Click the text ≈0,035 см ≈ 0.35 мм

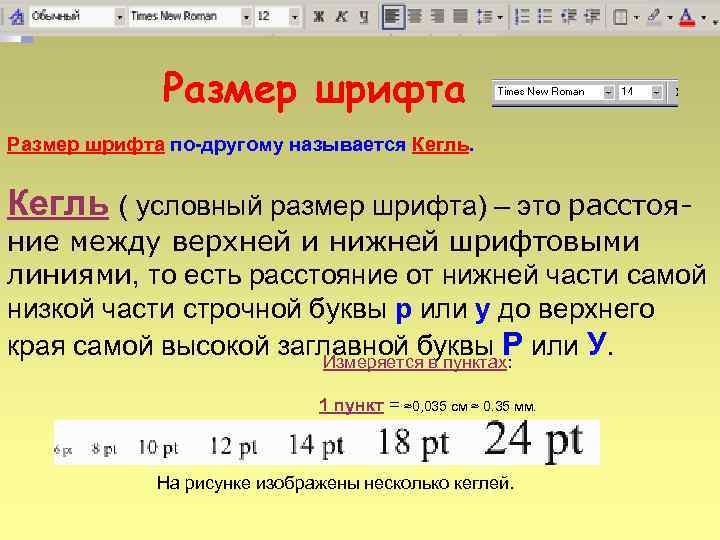pos(469,406)
